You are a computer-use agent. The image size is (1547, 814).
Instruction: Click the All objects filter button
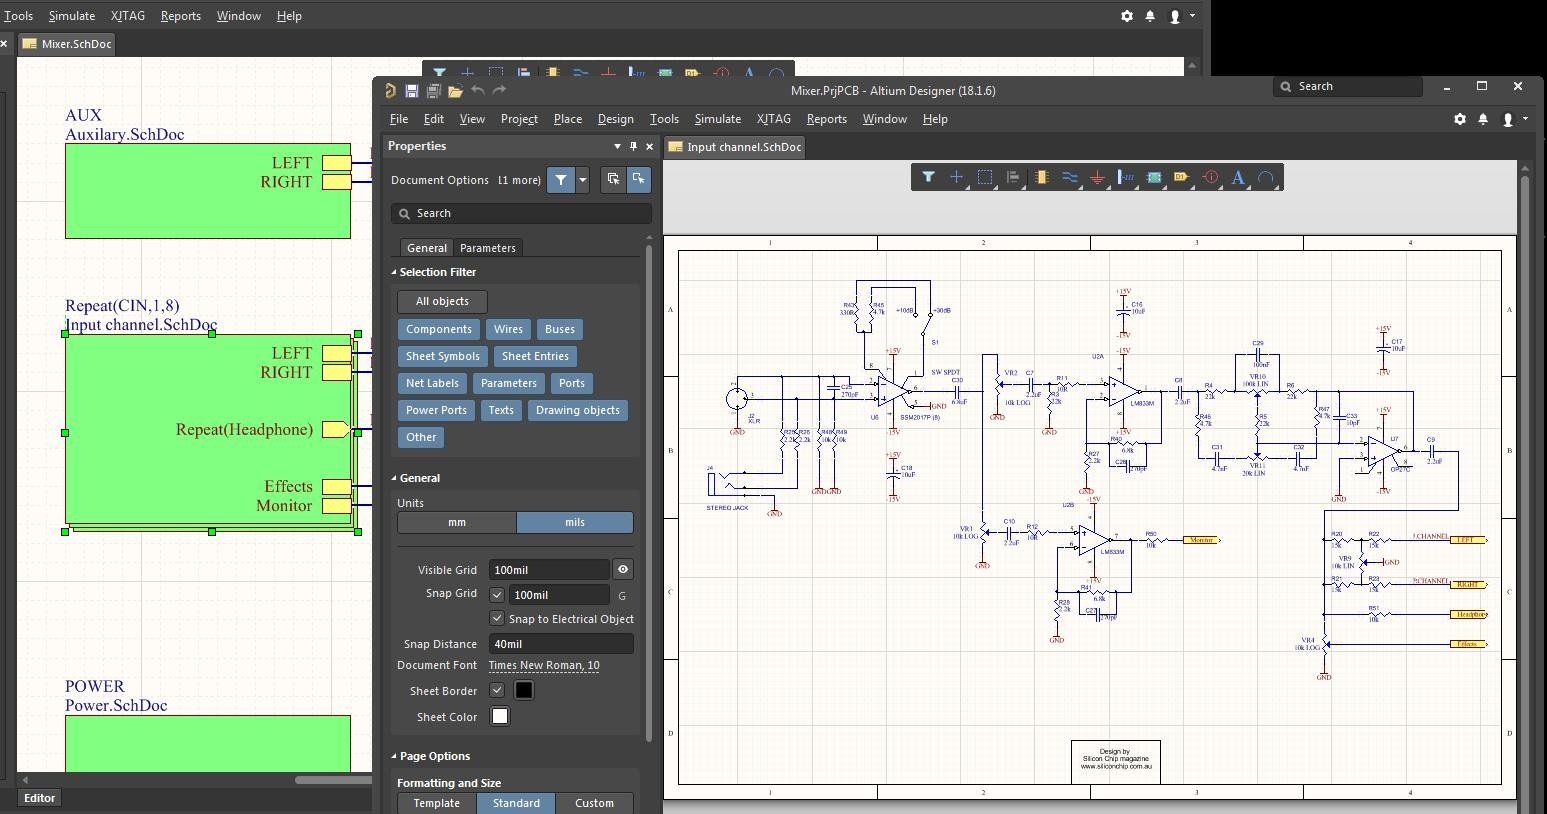442,301
